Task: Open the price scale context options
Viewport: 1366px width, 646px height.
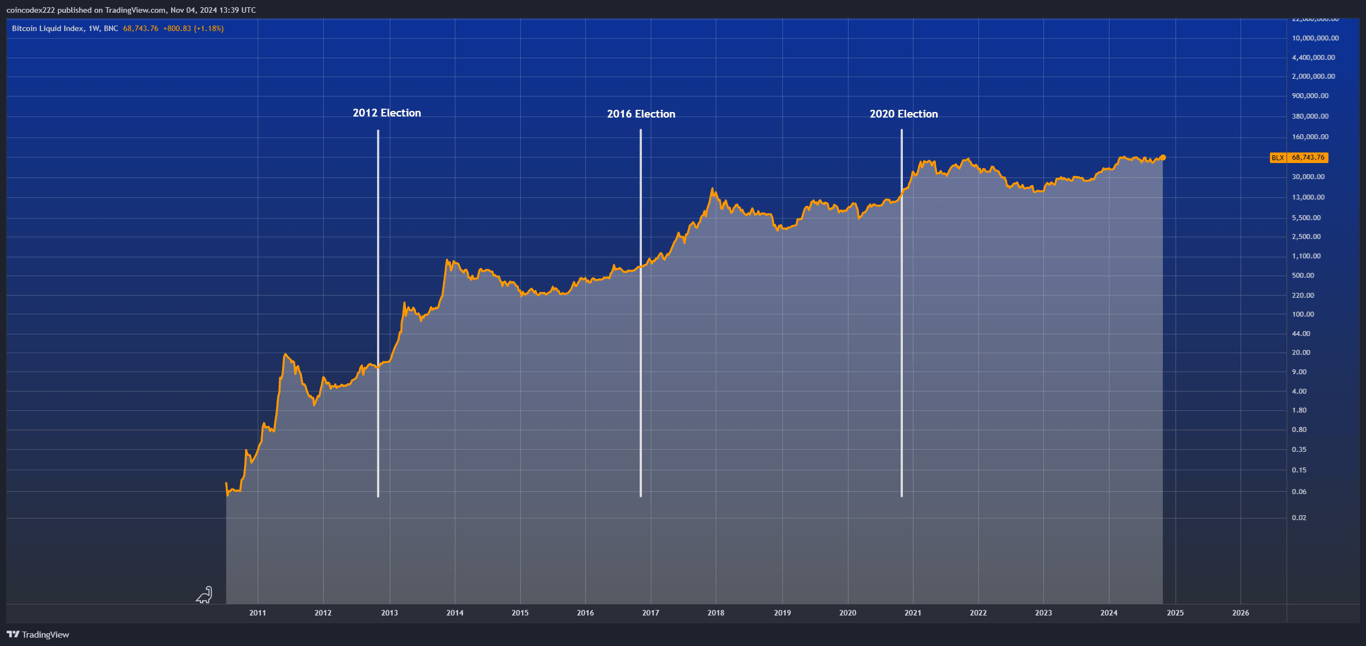Action: pyautogui.click(x=1310, y=300)
